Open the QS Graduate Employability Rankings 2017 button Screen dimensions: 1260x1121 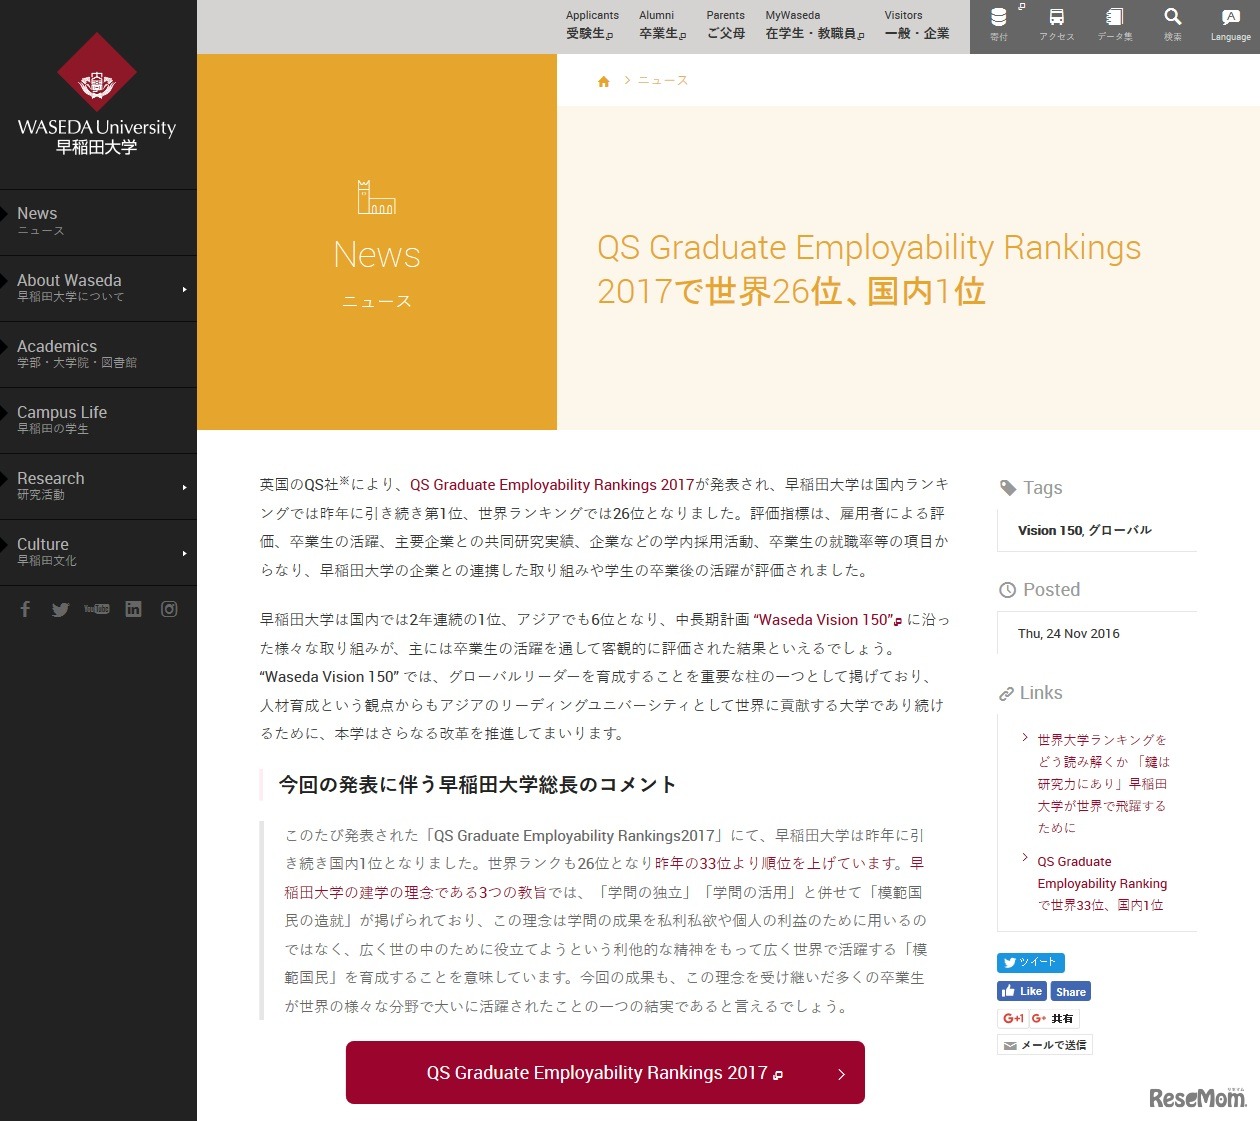[604, 1072]
